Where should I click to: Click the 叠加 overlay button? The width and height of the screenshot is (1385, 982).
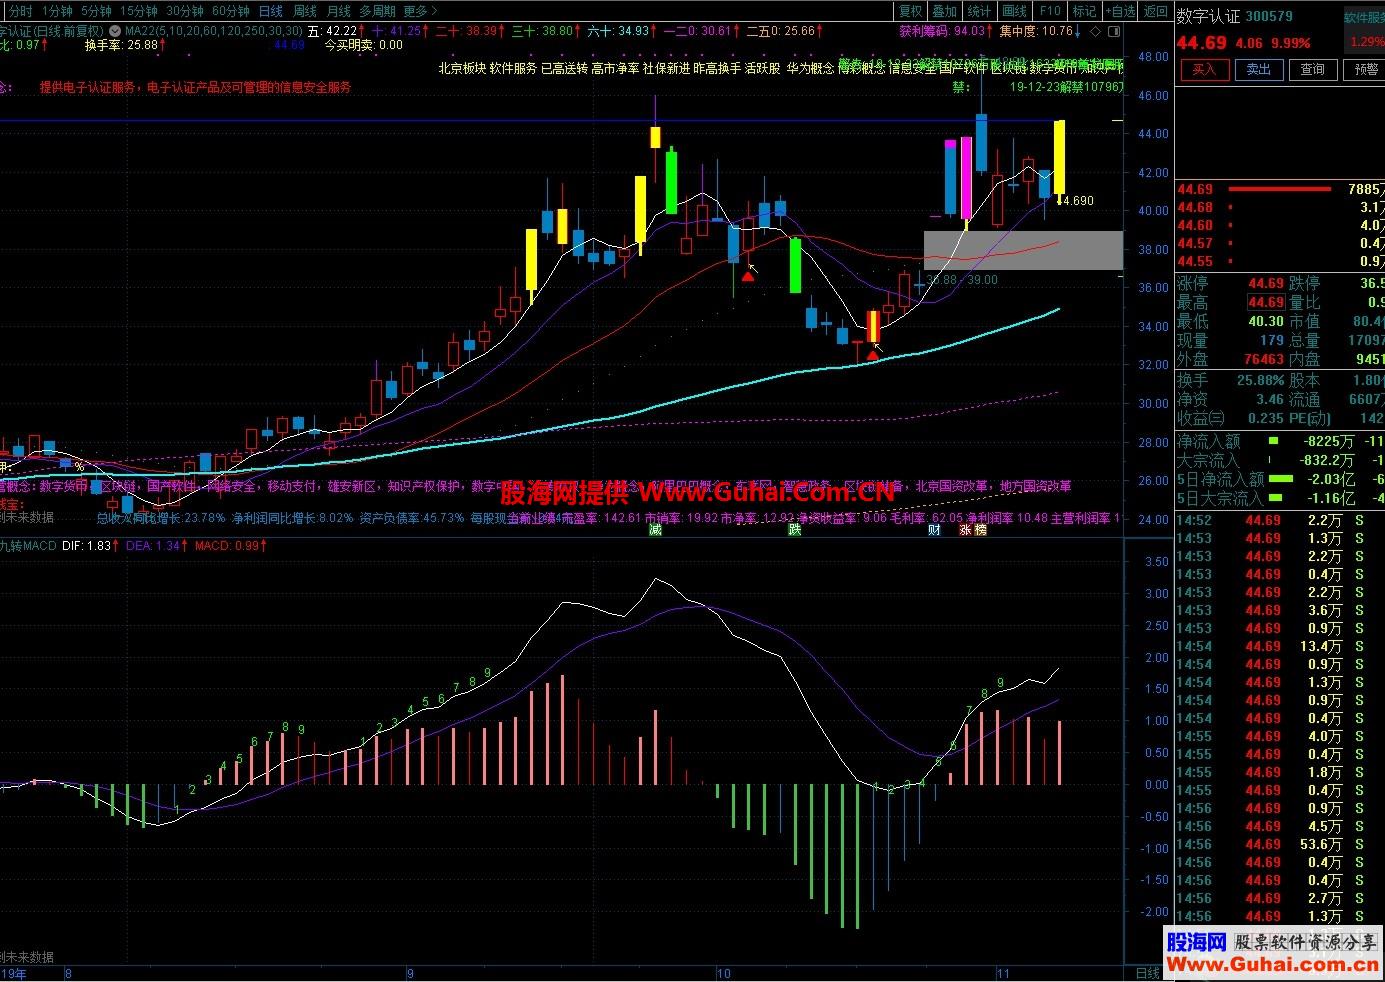point(945,11)
